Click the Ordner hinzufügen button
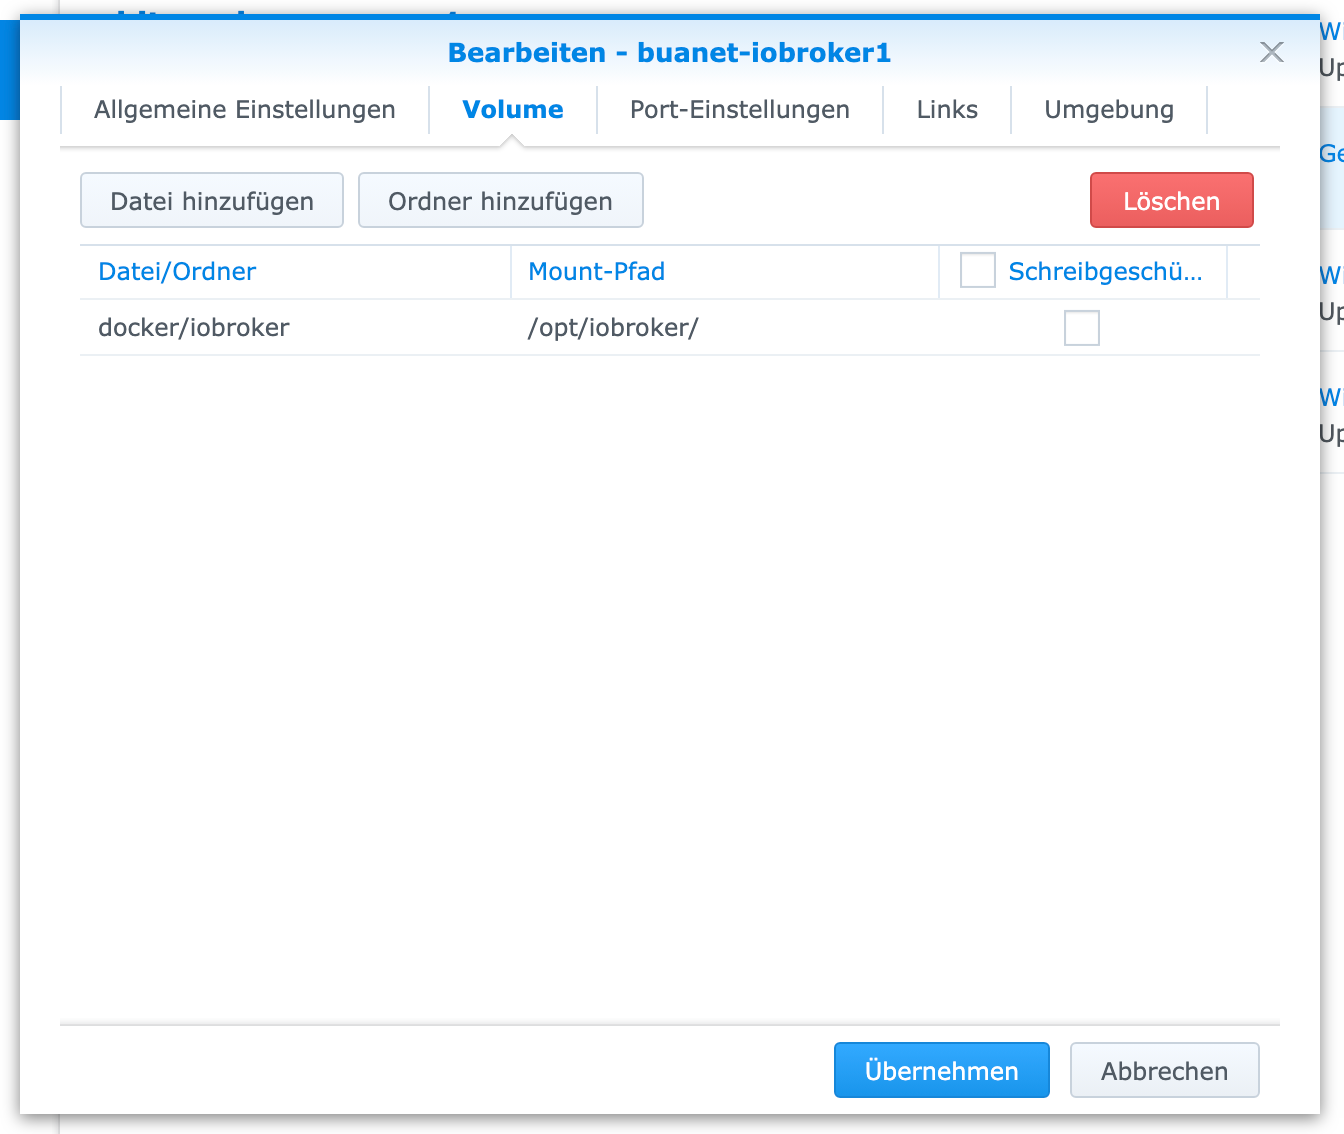1344x1134 pixels. pyautogui.click(x=500, y=200)
